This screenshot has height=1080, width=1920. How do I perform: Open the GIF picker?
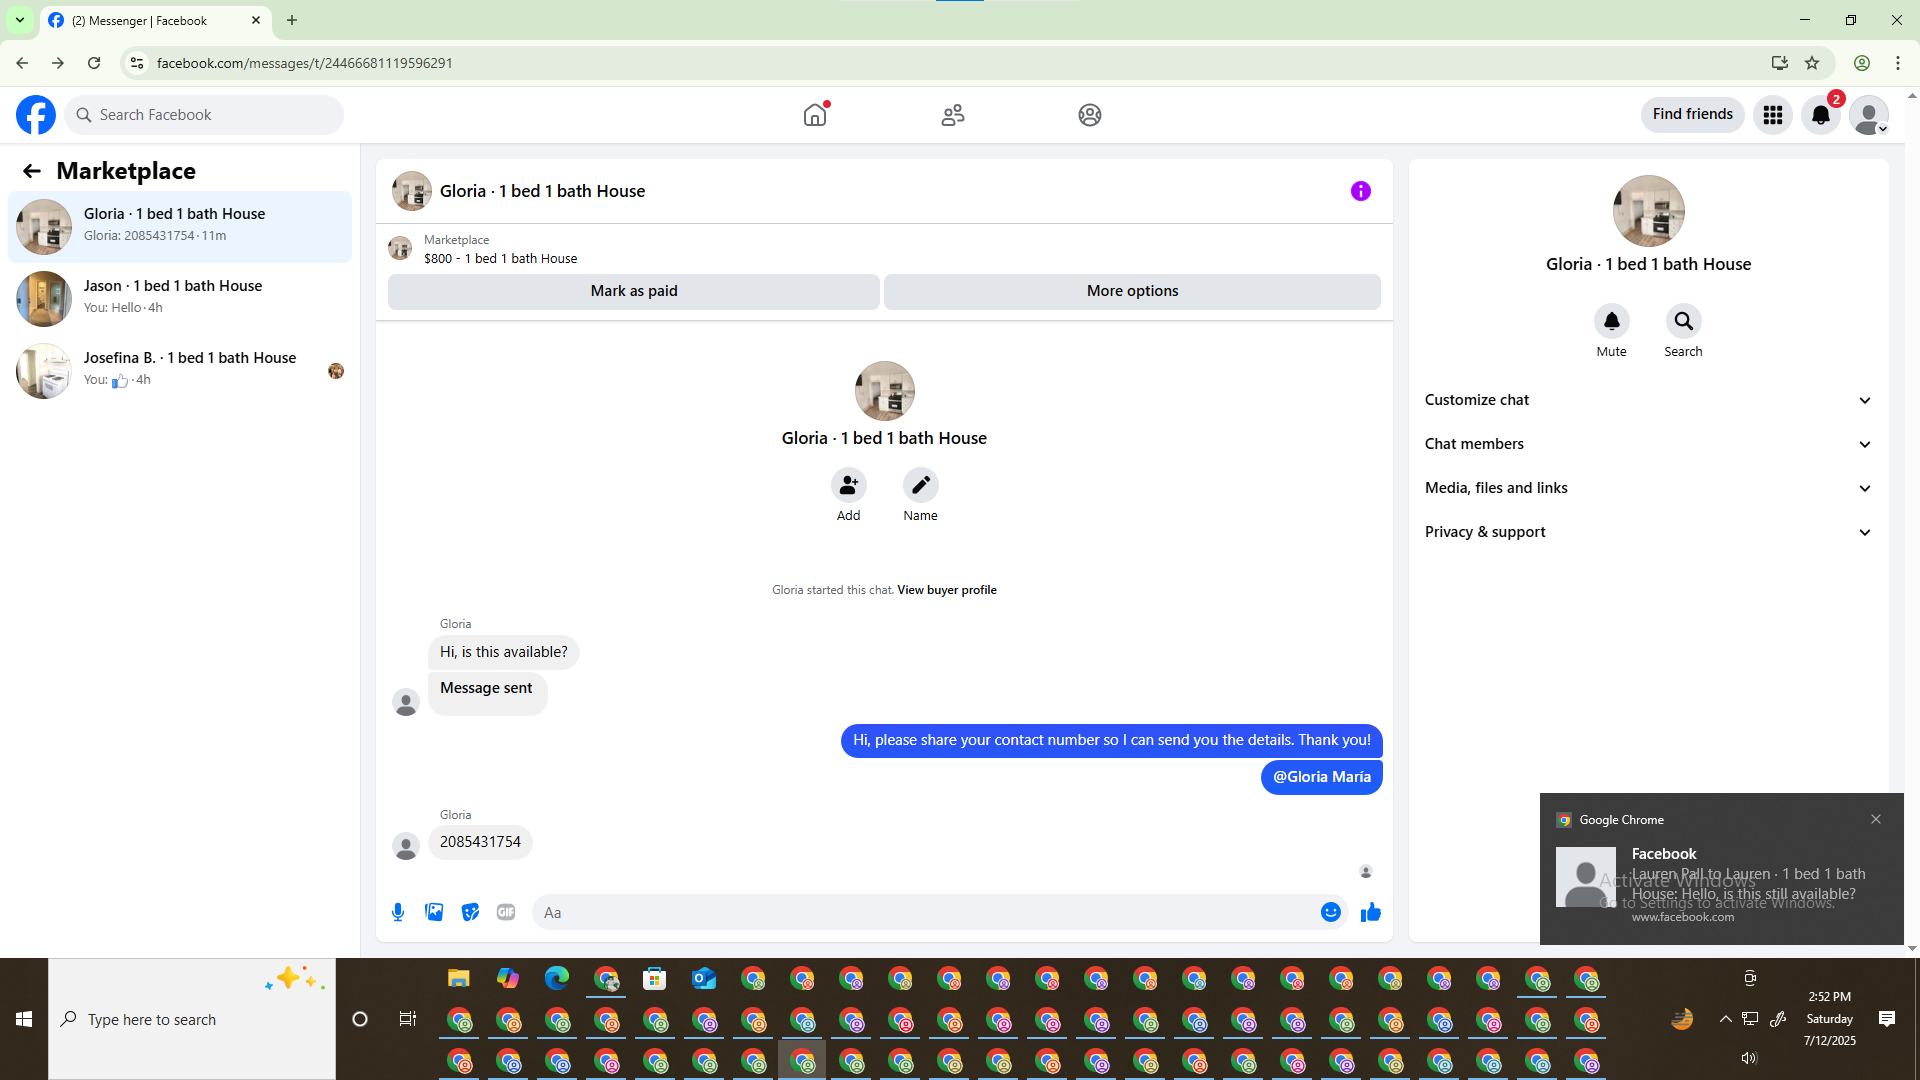point(506,912)
